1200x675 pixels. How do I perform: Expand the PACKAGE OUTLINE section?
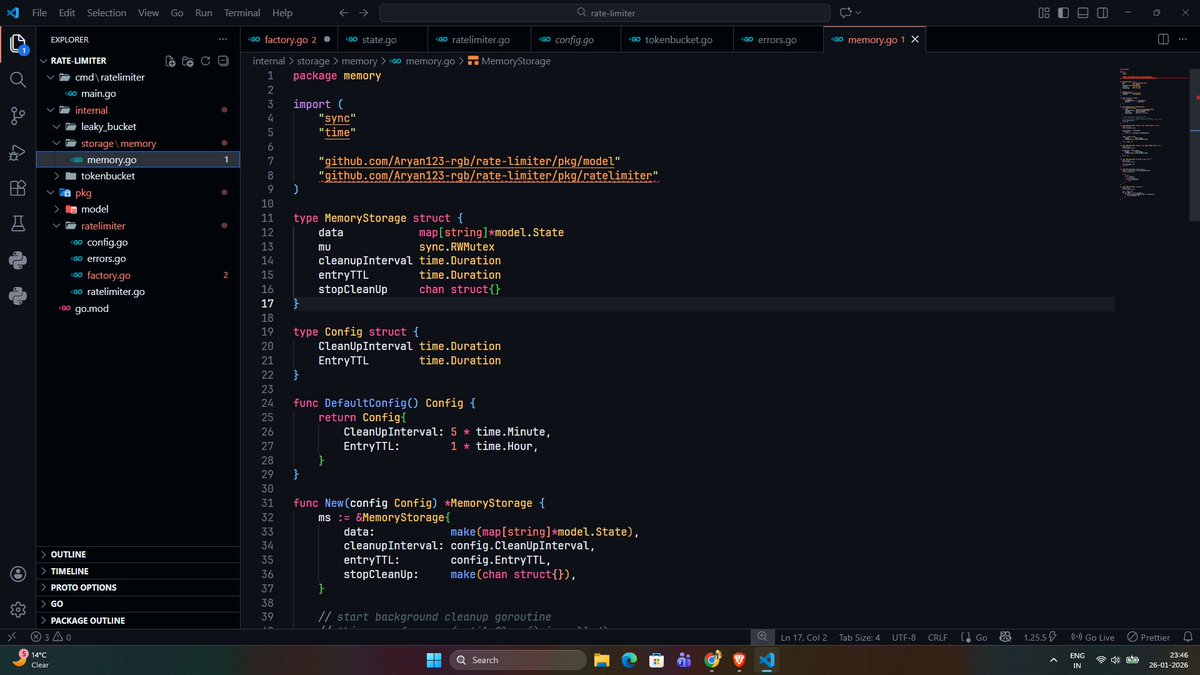(138, 620)
